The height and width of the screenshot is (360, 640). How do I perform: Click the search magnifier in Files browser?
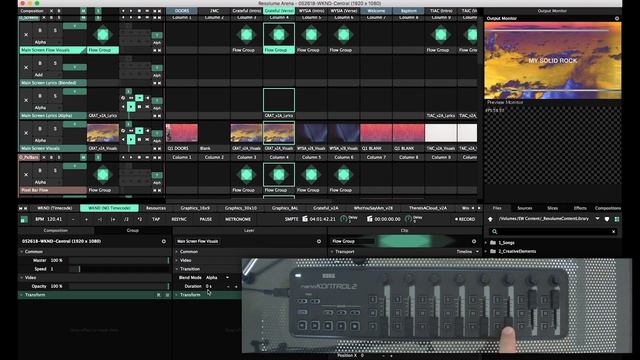(494, 231)
